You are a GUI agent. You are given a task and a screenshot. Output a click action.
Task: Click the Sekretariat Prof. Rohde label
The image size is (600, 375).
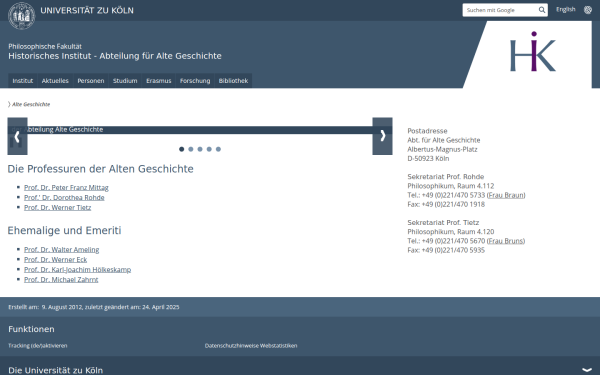pos(445,177)
